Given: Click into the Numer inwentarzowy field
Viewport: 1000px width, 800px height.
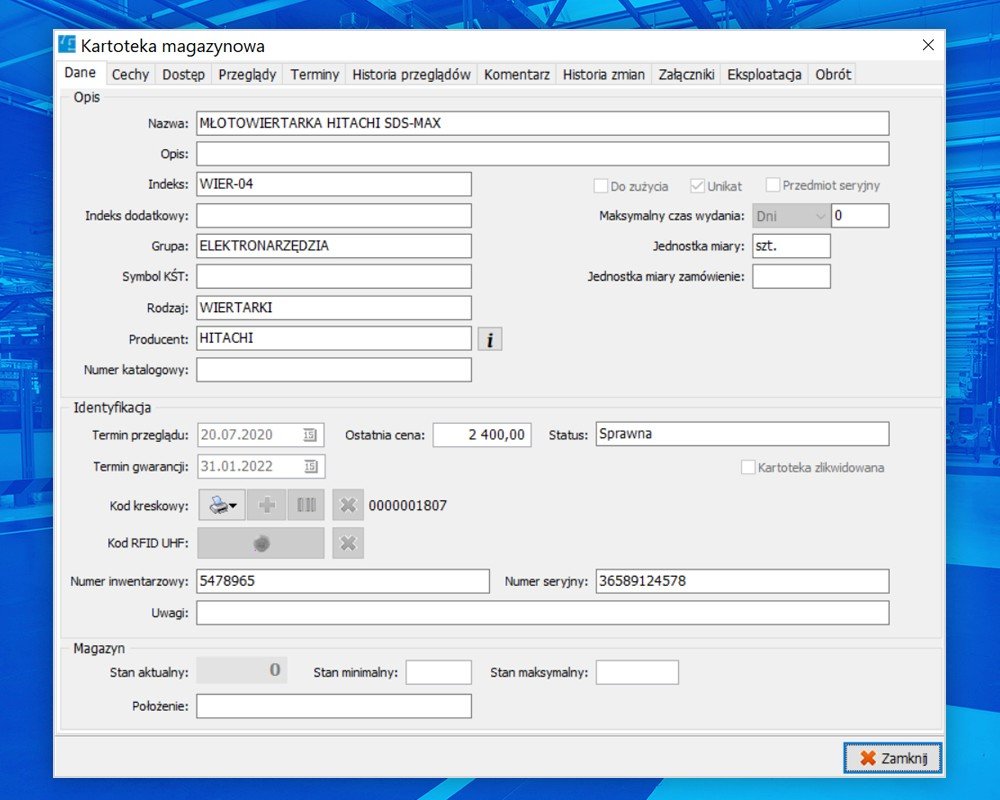Looking at the screenshot, I should coord(342,581).
